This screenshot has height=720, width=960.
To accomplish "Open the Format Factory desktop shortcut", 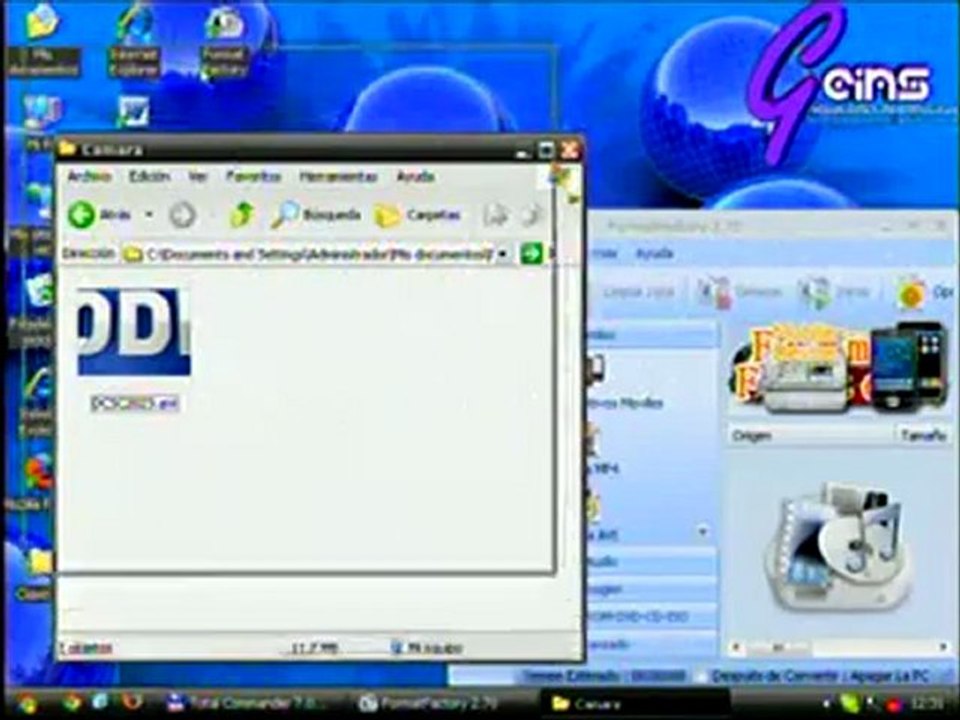I will point(224,42).
